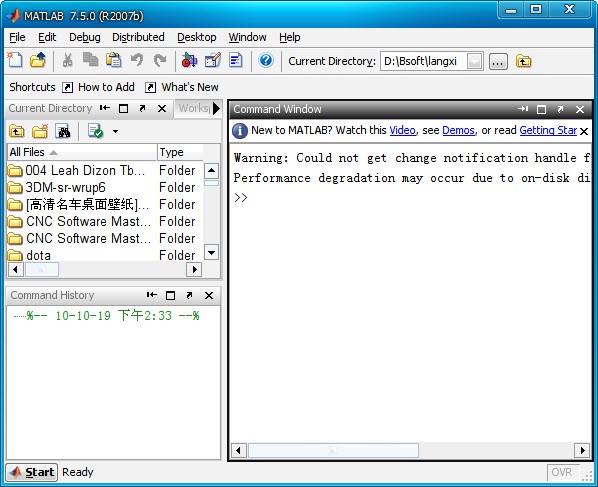The width and height of the screenshot is (598, 487).
Task: Launch Simulink from the toolbar icon
Action: pos(189,60)
